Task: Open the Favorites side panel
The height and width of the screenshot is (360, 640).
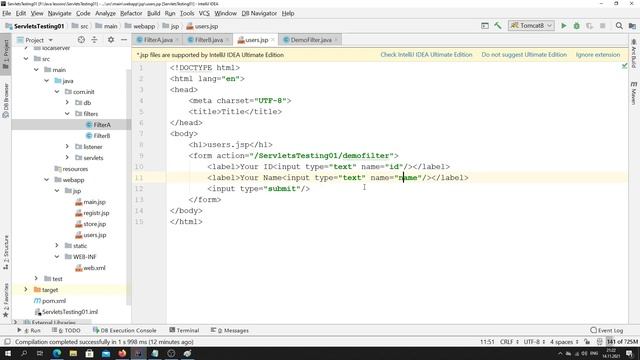Action: (x=6, y=300)
